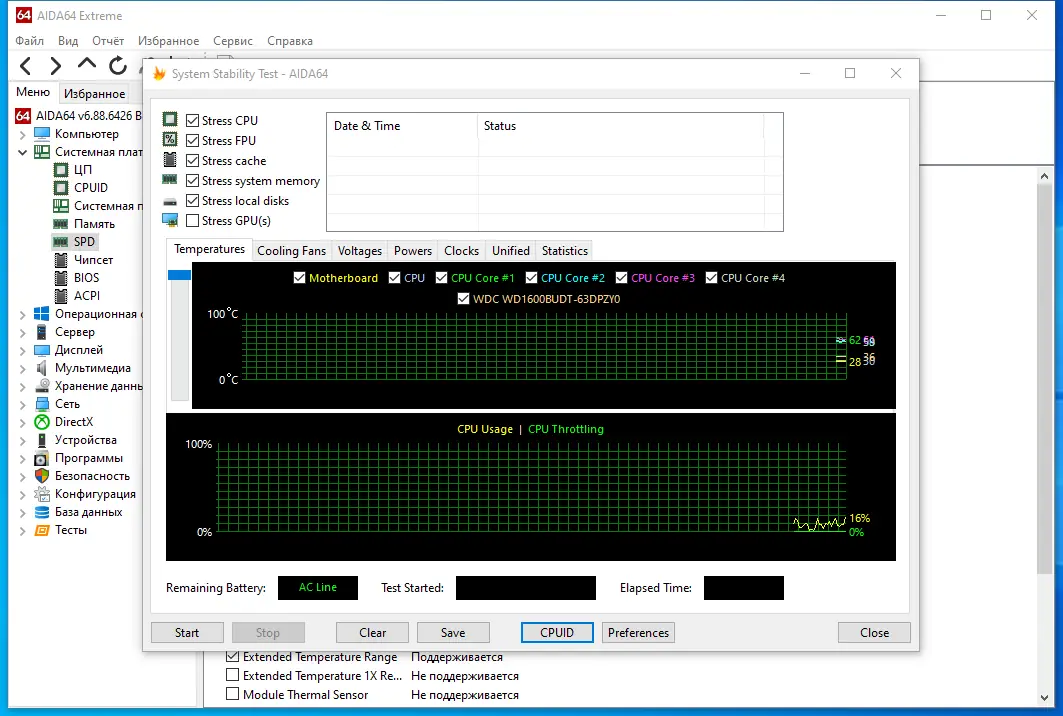1063x716 pixels.
Task: Collapse the Системная плата tree node
Action: (x=22, y=152)
